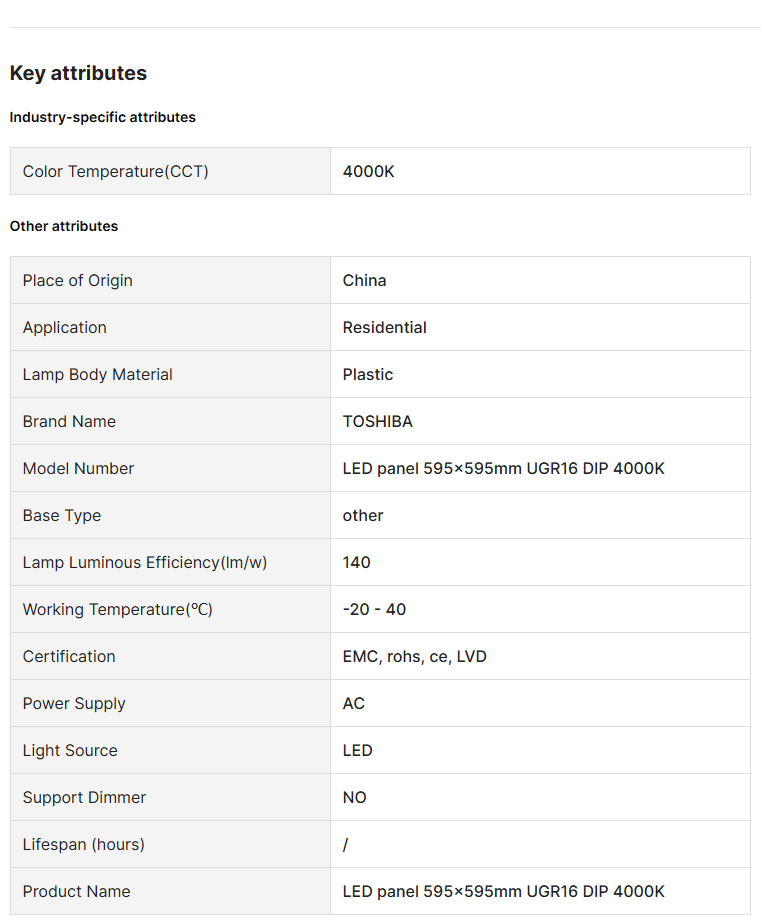Click the Plastic material value
761x922 pixels.
(x=368, y=374)
